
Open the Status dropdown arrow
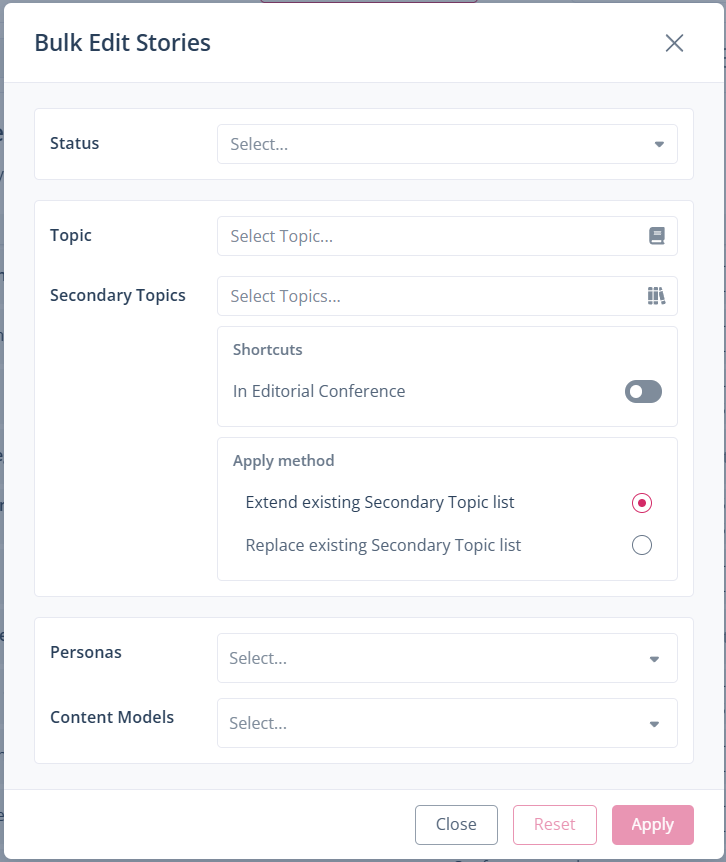point(659,144)
